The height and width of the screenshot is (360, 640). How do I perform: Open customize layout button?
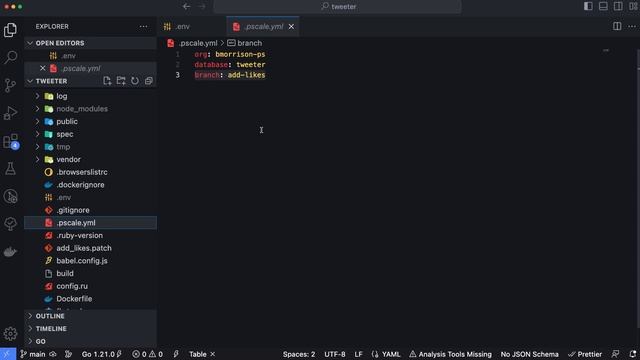633,6
